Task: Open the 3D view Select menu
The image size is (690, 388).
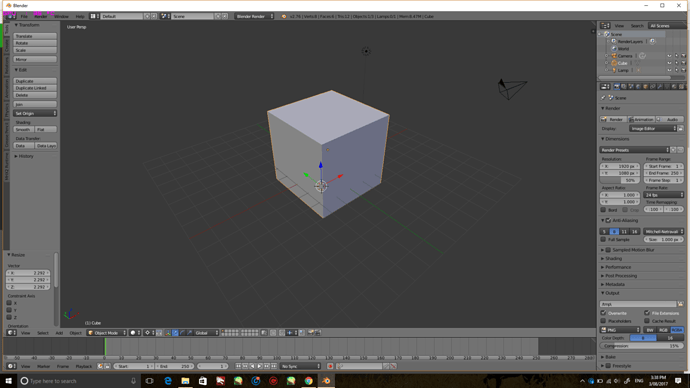Action: tap(43, 333)
